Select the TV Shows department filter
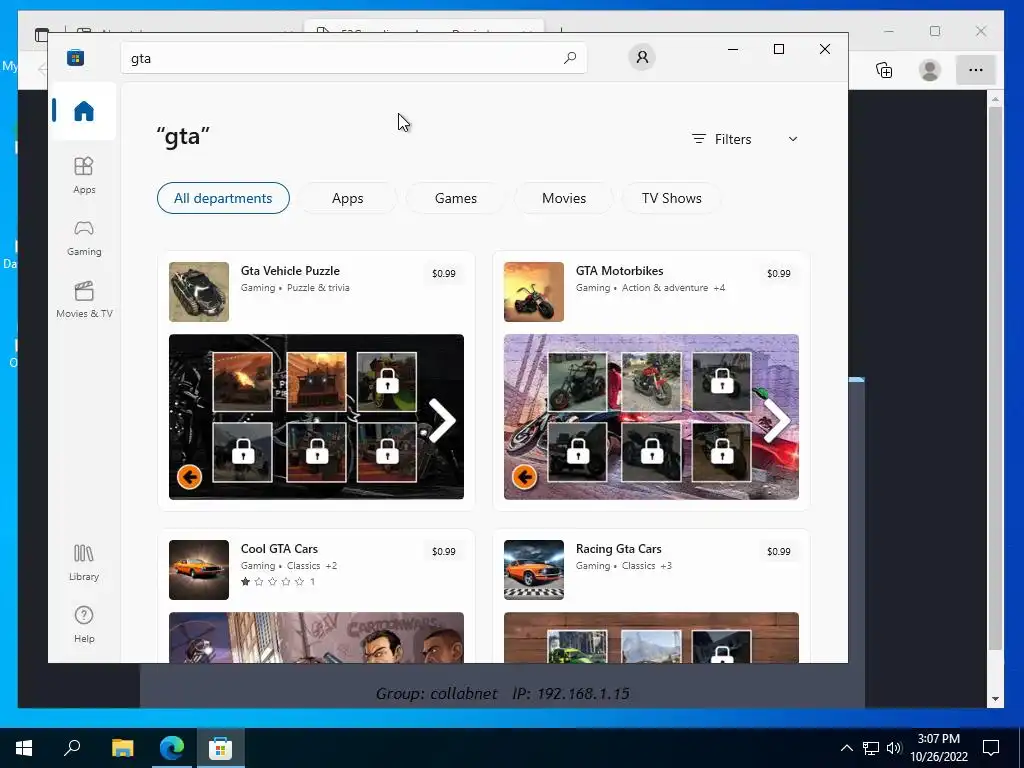Image resolution: width=1024 pixels, height=768 pixels. [671, 198]
